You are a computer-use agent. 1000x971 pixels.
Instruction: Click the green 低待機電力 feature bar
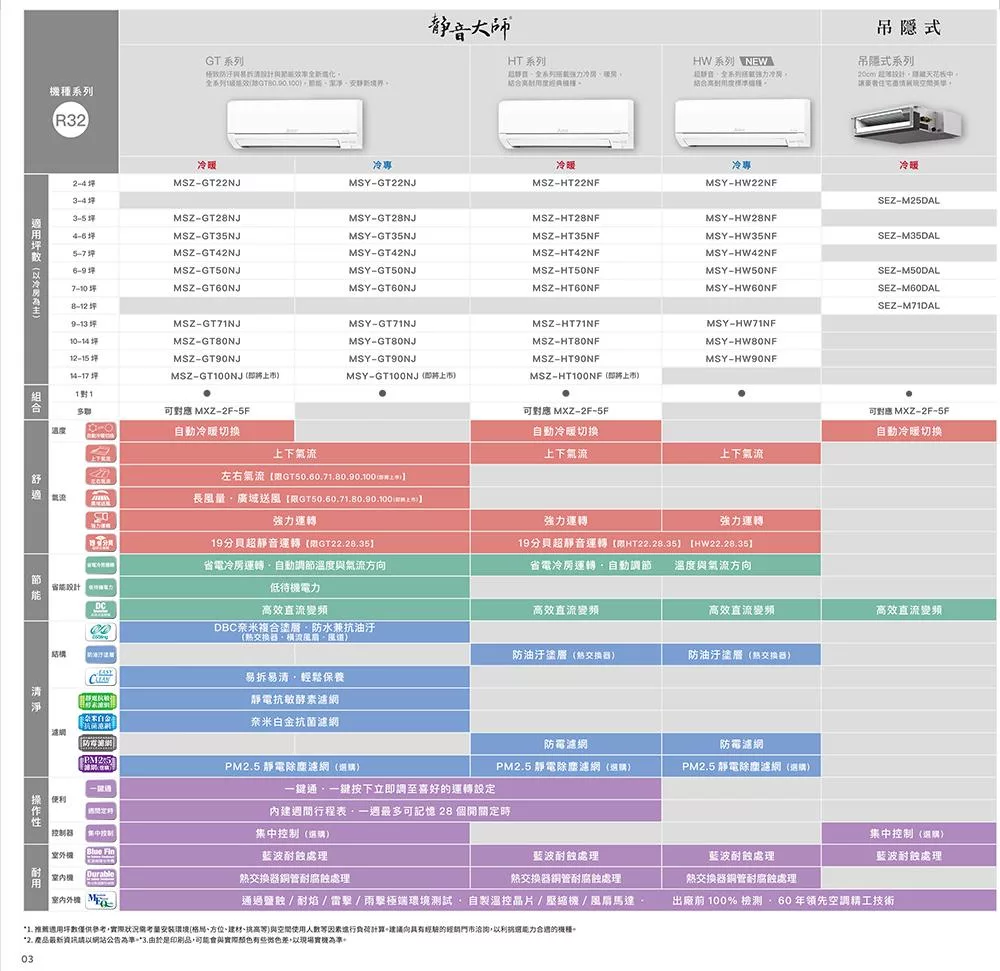294,587
